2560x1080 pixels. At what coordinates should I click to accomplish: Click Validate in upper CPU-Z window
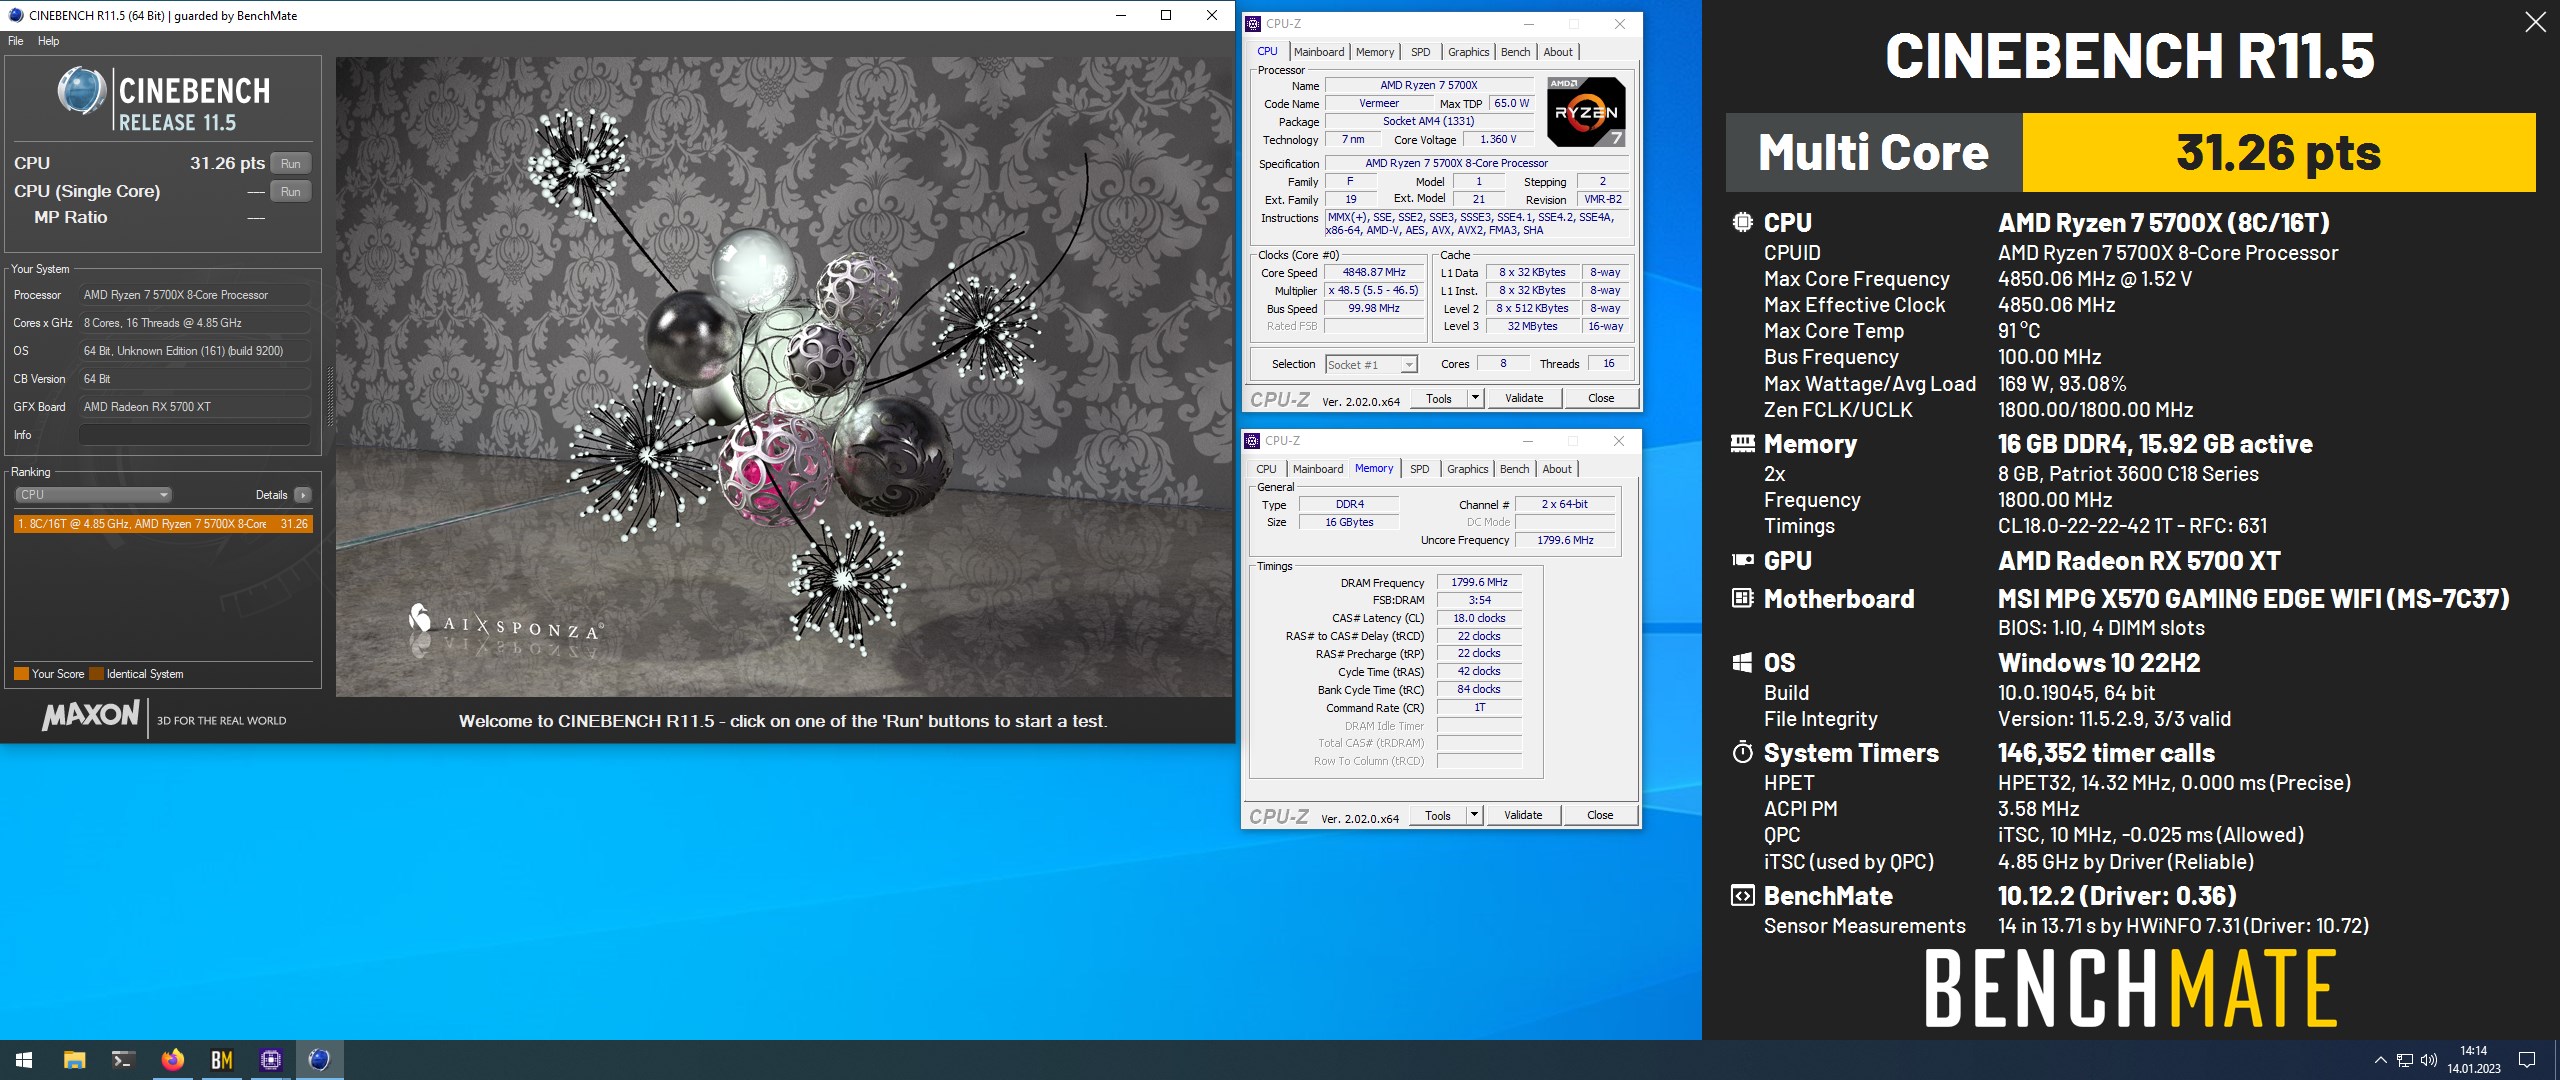[1524, 398]
